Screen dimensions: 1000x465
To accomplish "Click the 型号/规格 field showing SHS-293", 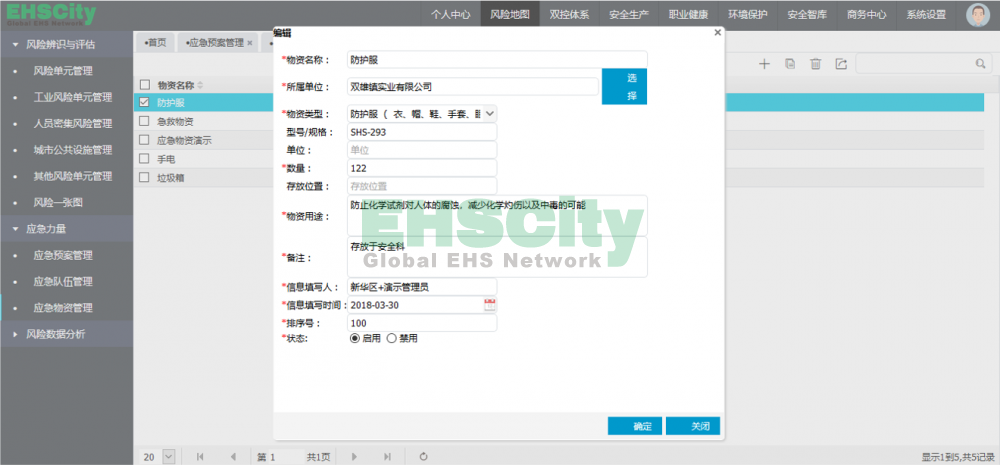I will [x=422, y=132].
